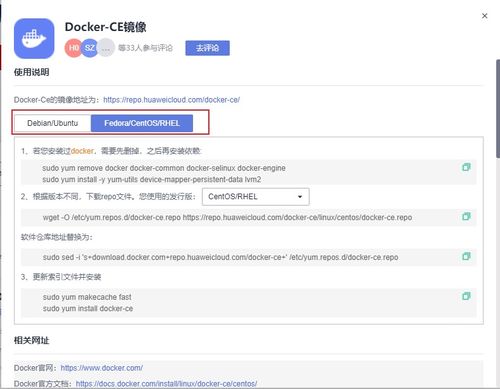Copy the yum remove docker commands
This screenshot has height=389, width=500.
[466, 167]
